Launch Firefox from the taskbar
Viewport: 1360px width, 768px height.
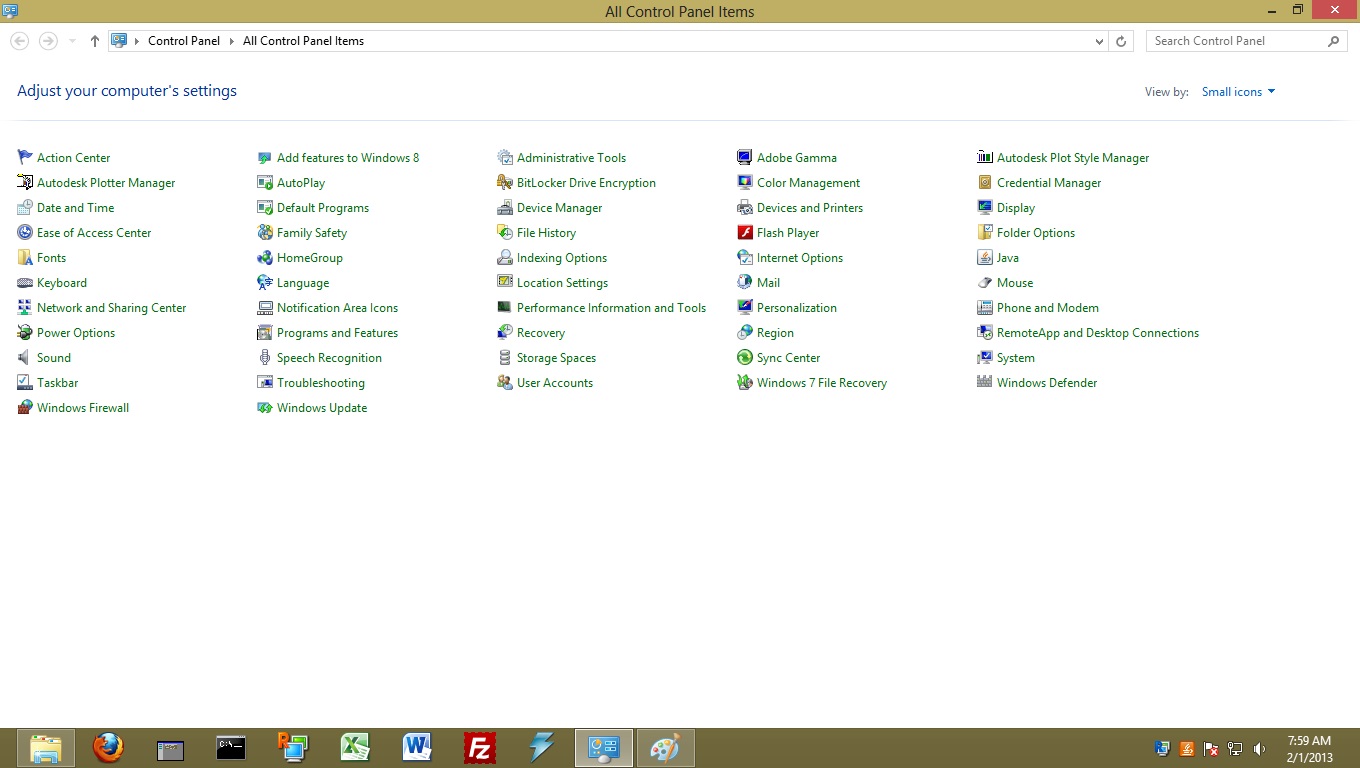[x=107, y=748]
